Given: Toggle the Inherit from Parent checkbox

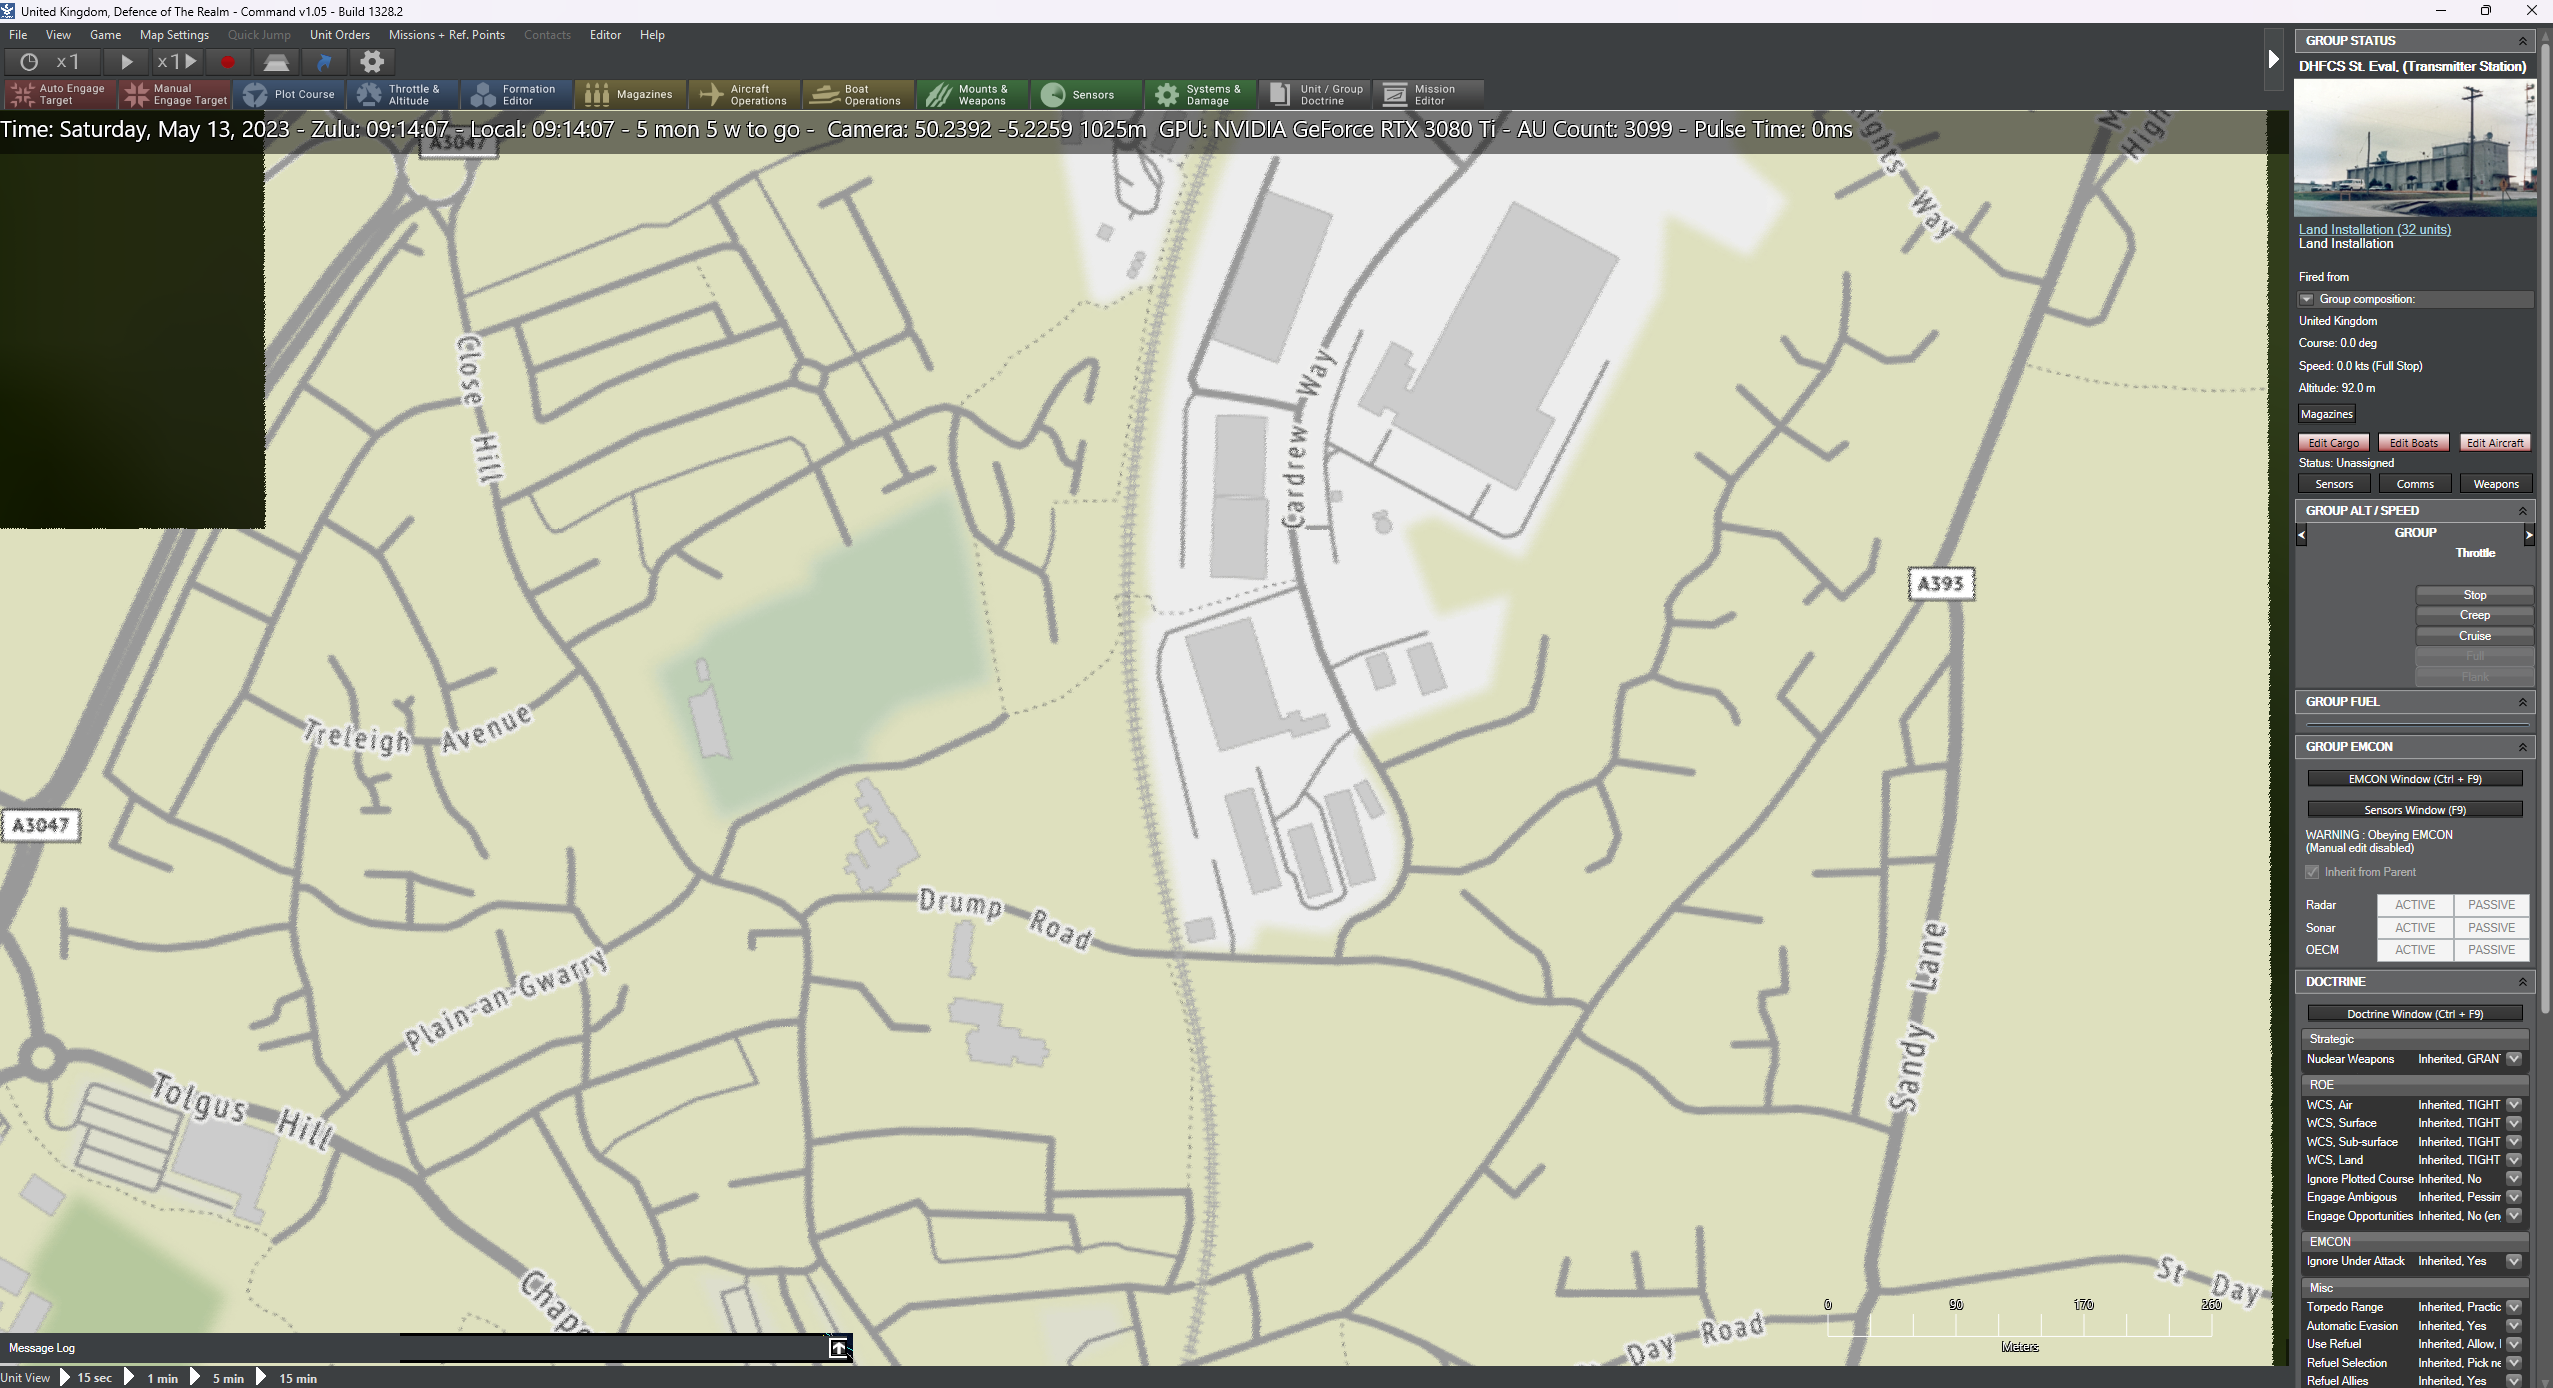Looking at the screenshot, I should click(x=2312, y=872).
